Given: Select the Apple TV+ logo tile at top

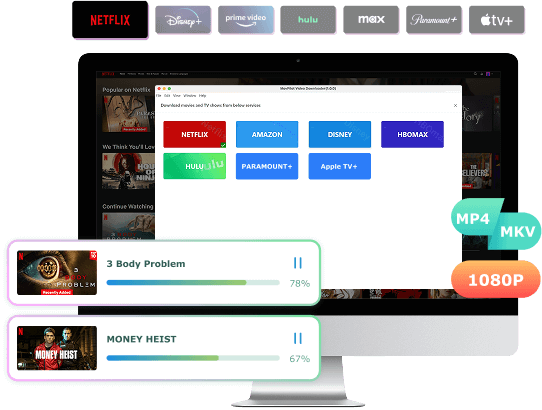Looking at the screenshot, I should [x=497, y=20].
